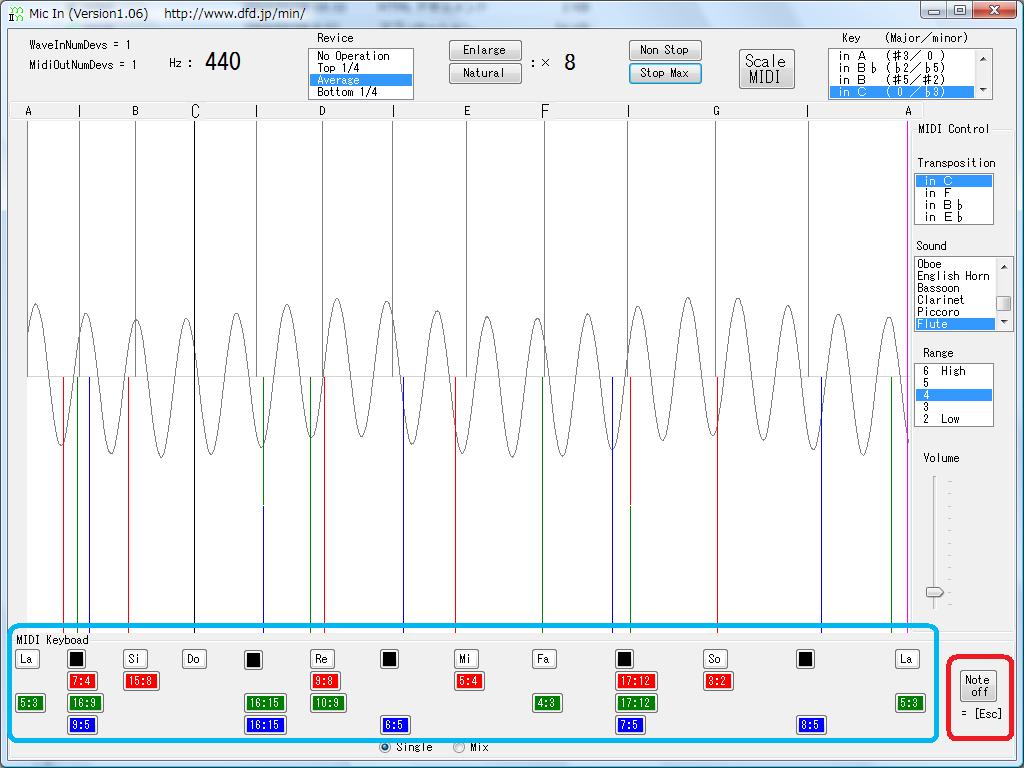Click the Sound list scroll up arrow
Image resolution: width=1024 pixels, height=768 pixels.
(1004, 266)
